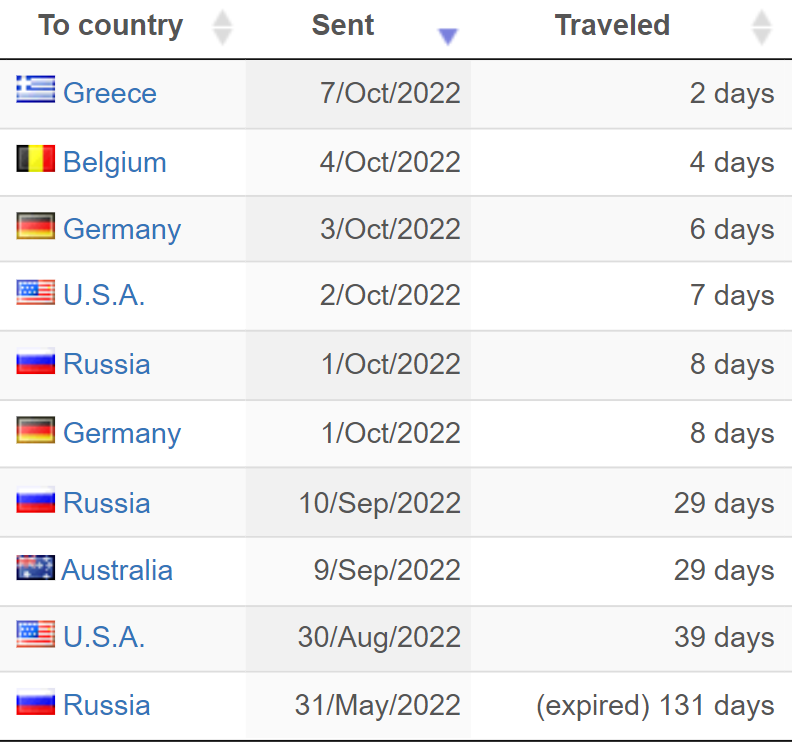Image resolution: width=792 pixels, height=745 pixels.
Task: Click the U.S.A. flag in the 2/Oct/2022 row
Action: 35,292
